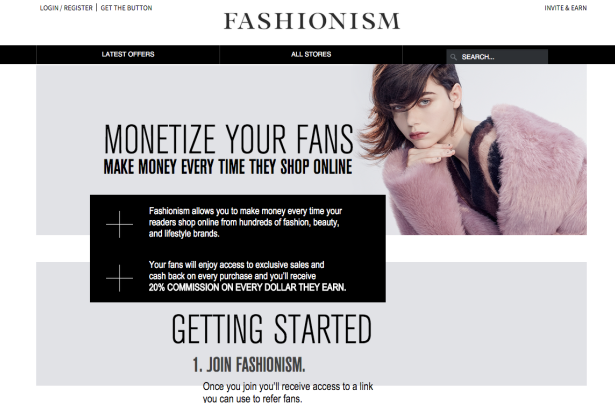Go to the Latest Offers section
The image size is (615, 403).
[x=128, y=54]
